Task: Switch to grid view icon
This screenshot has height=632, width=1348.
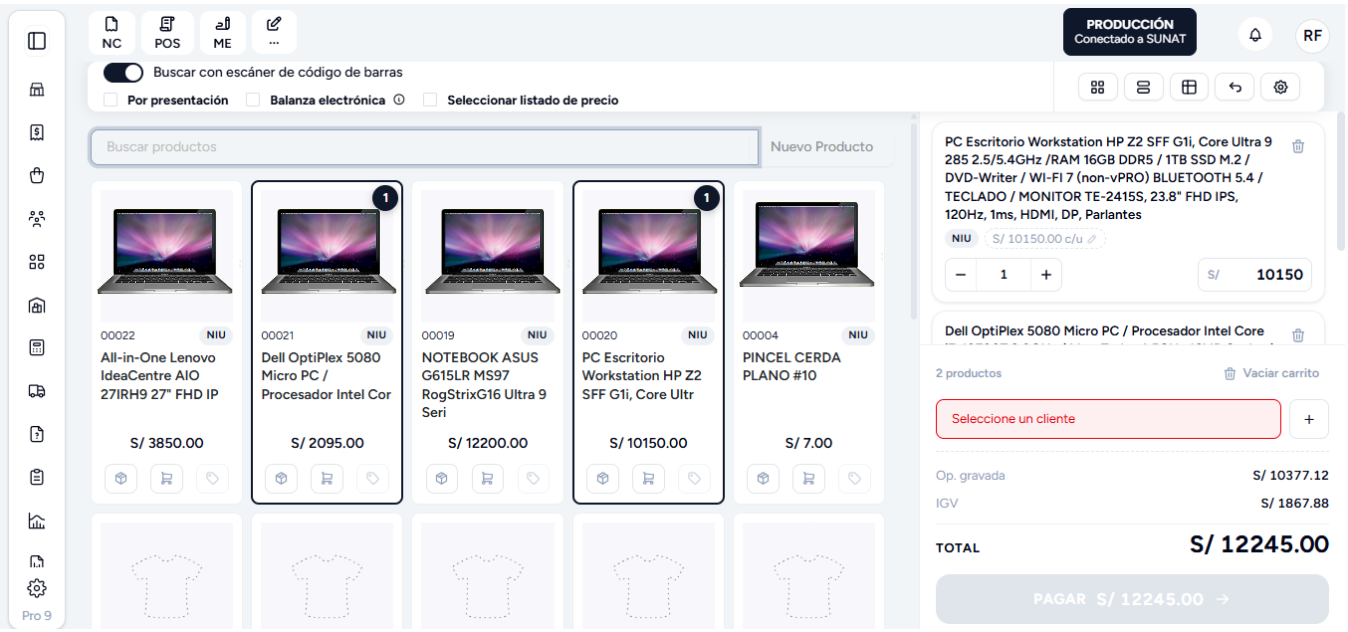Action: tap(1097, 87)
